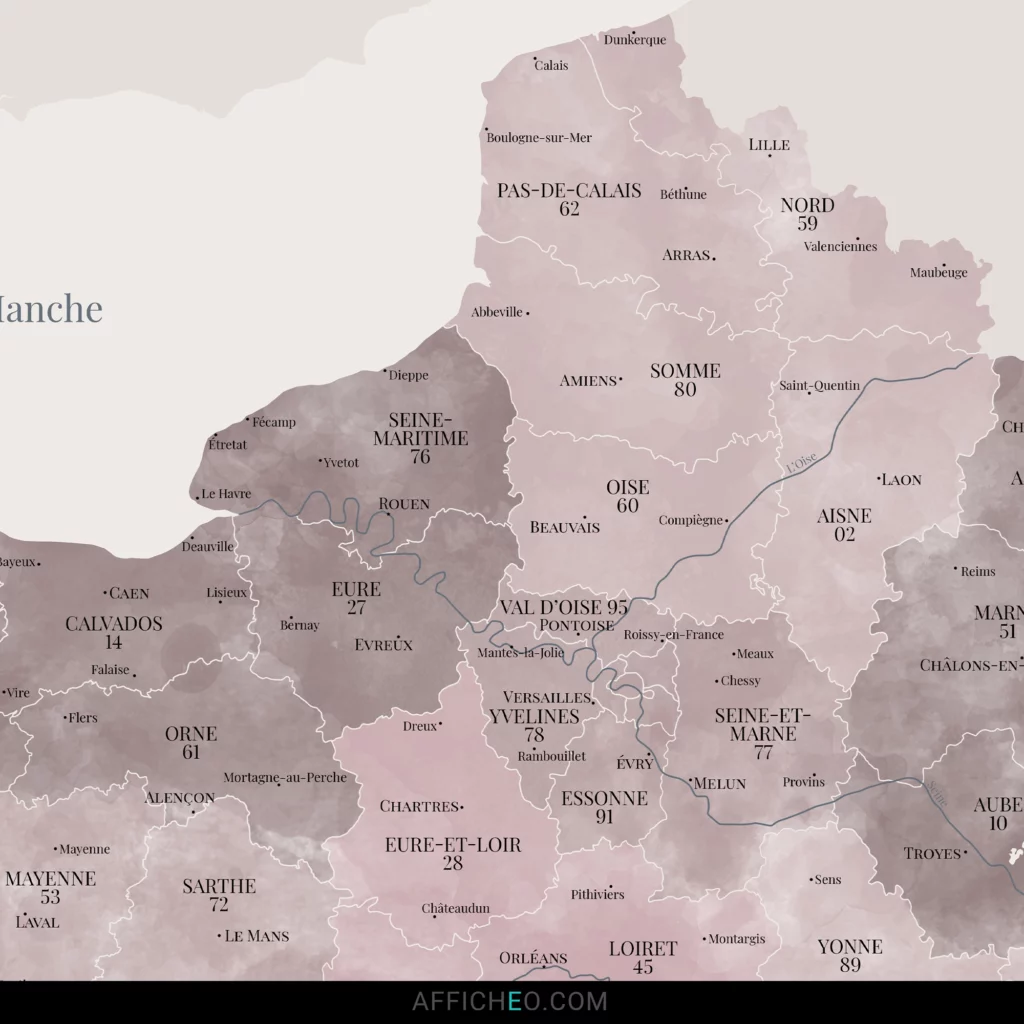The image size is (1024, 1024).
Task: Open the AFFICHEO.COM watermark link
Action: click(511, 999)
